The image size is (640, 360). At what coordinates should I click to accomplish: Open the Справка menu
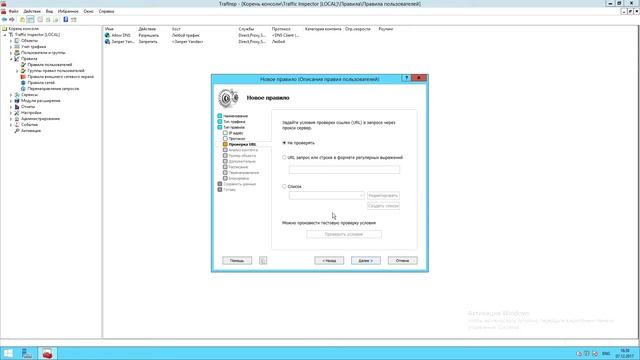point(107,11)
